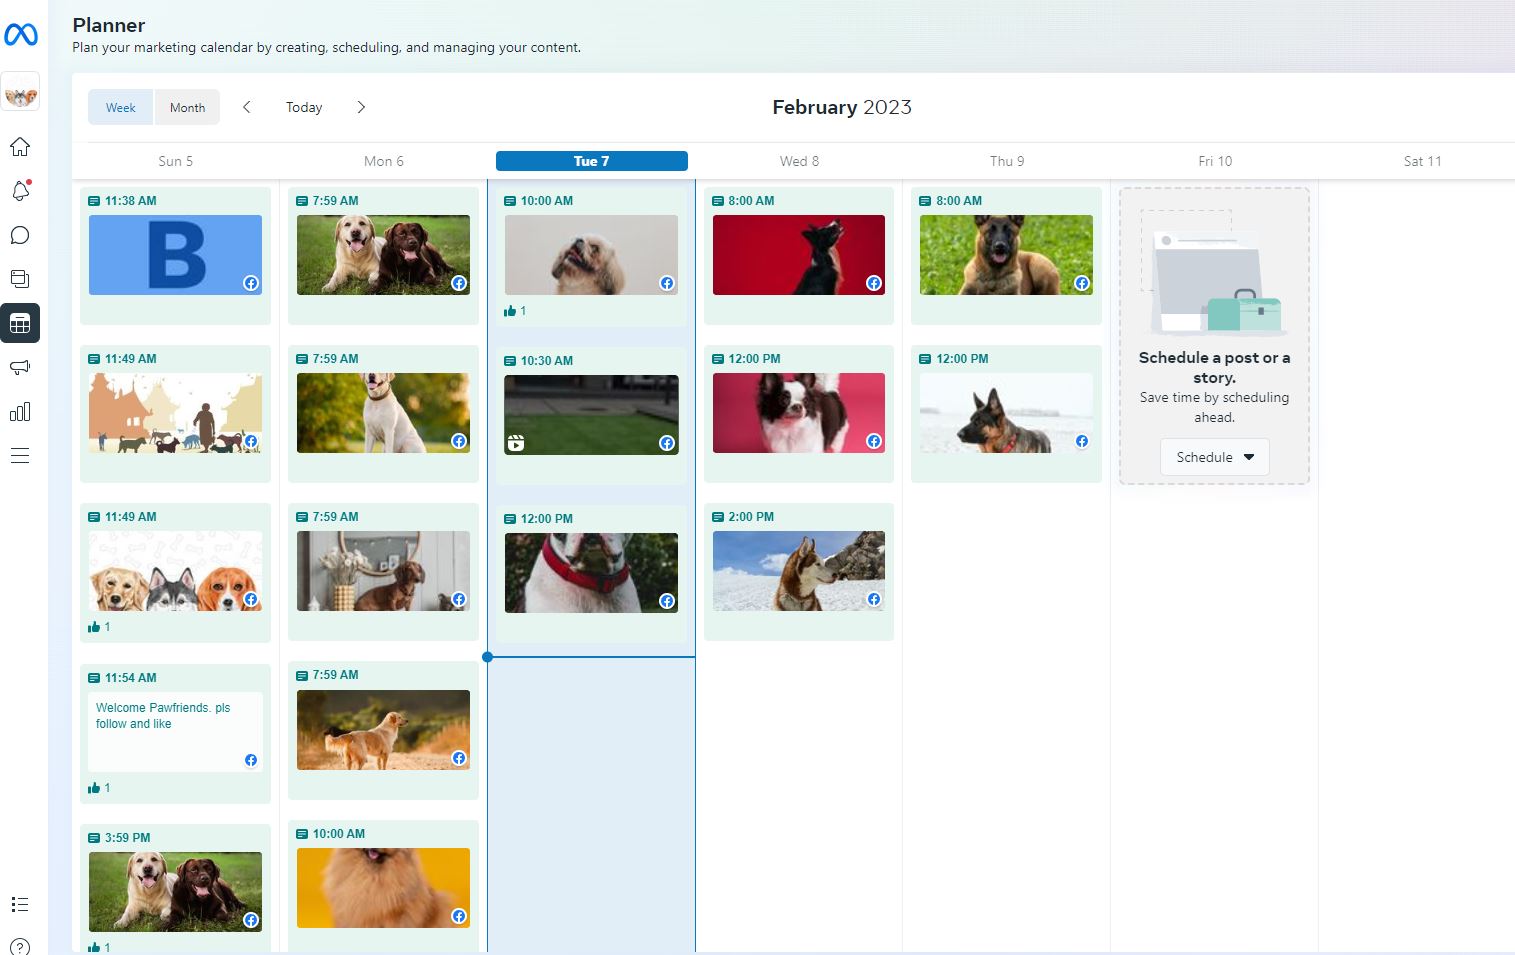Open Notifications bell icon
1515x955 pixels.
(20, 191)
